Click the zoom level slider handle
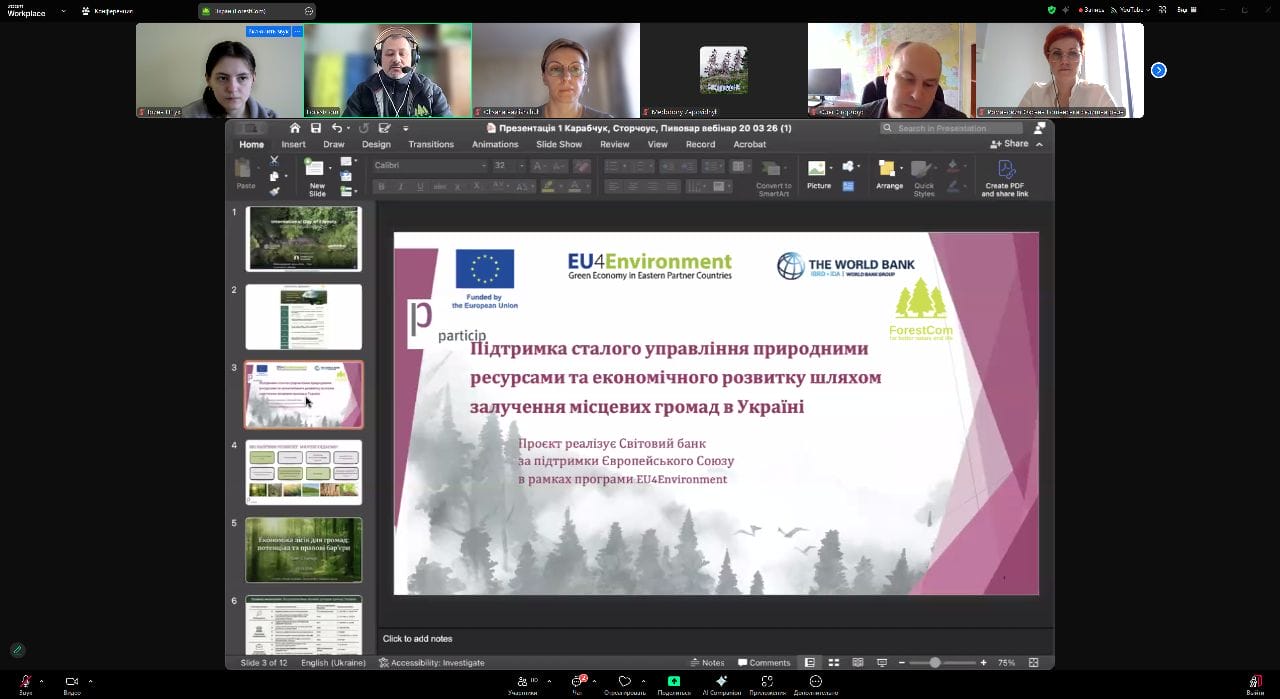The width and height of the screenshot is (1280, 699). pyautogui.click(x=935, y=662)
